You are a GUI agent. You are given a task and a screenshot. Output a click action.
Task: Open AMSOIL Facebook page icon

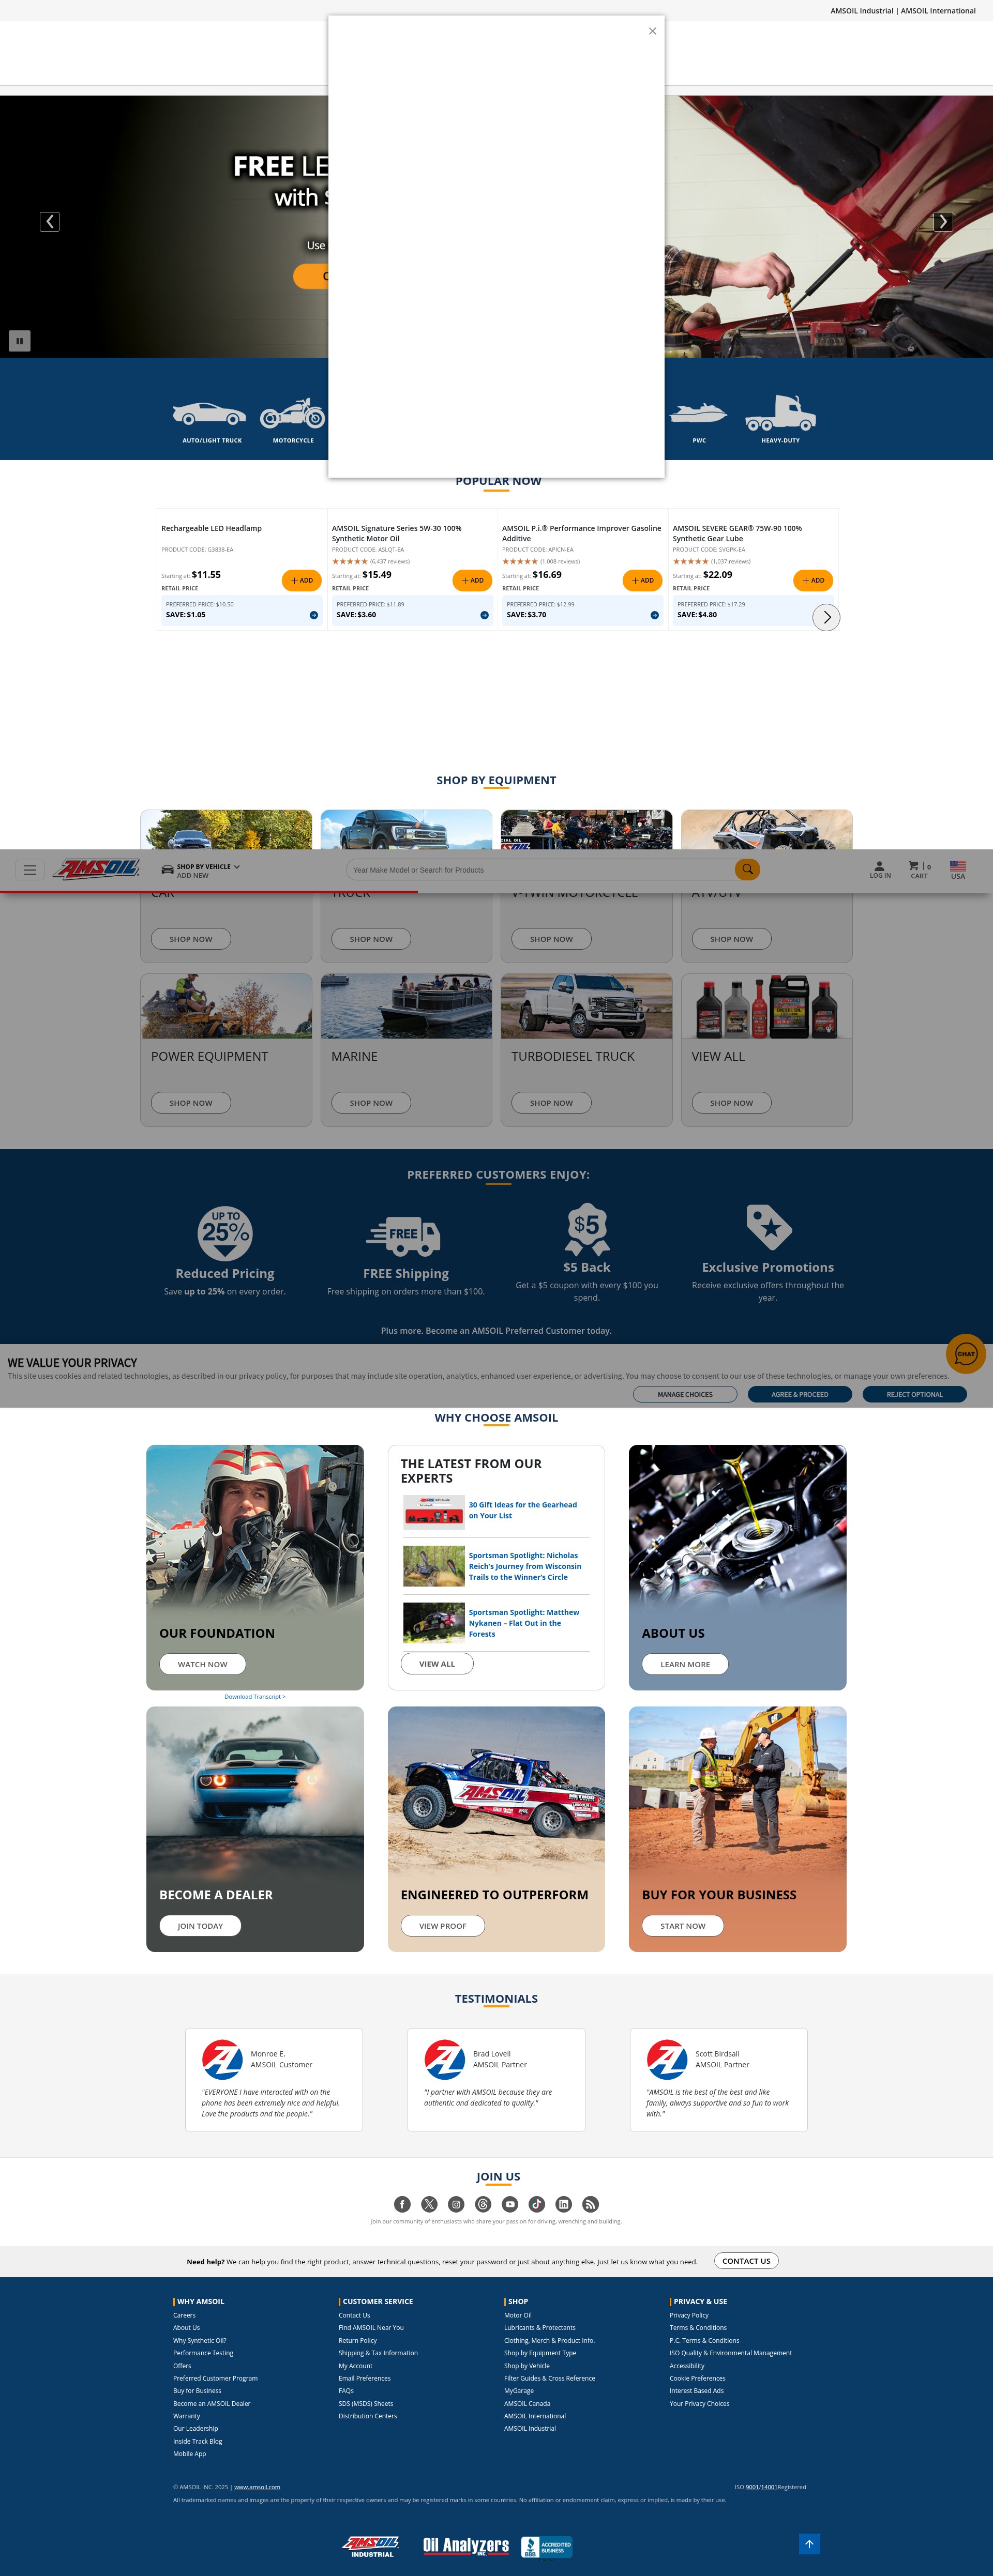pos(402,2204)
